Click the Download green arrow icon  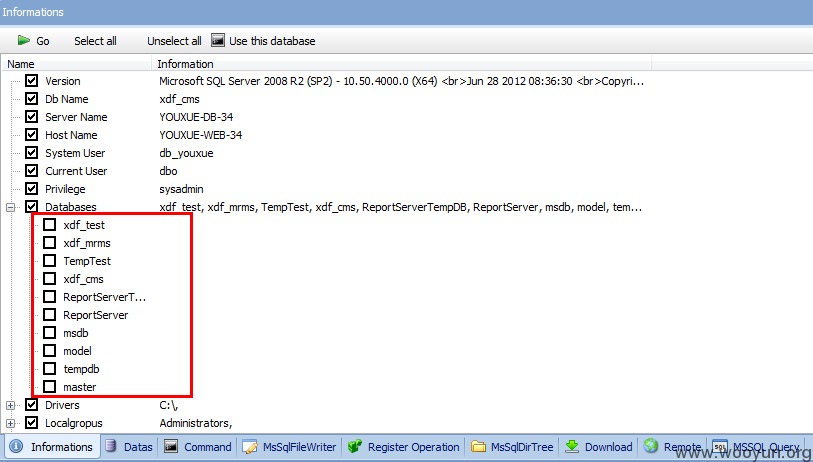572,446
